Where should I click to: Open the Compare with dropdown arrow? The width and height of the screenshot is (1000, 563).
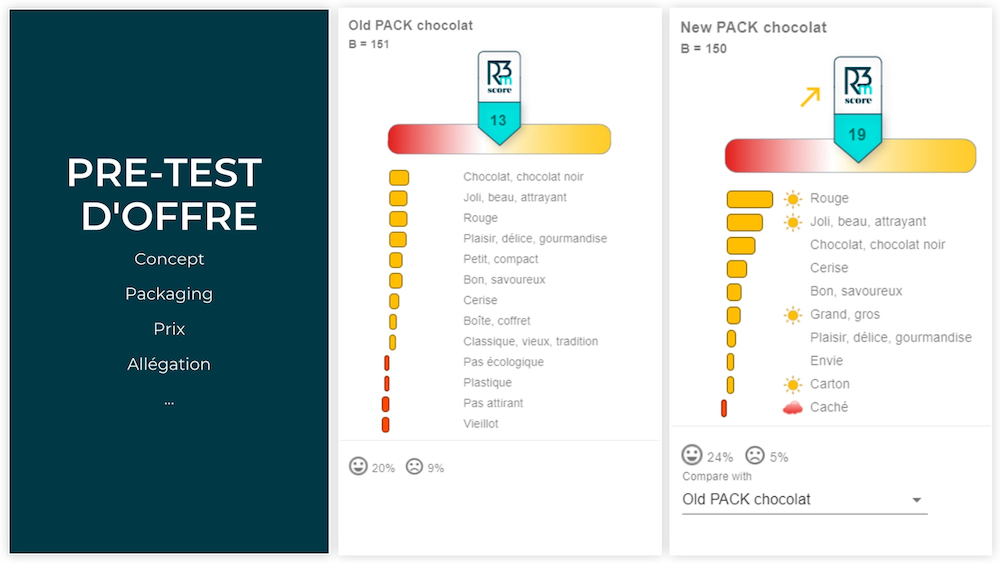click(x=916, y=500)
